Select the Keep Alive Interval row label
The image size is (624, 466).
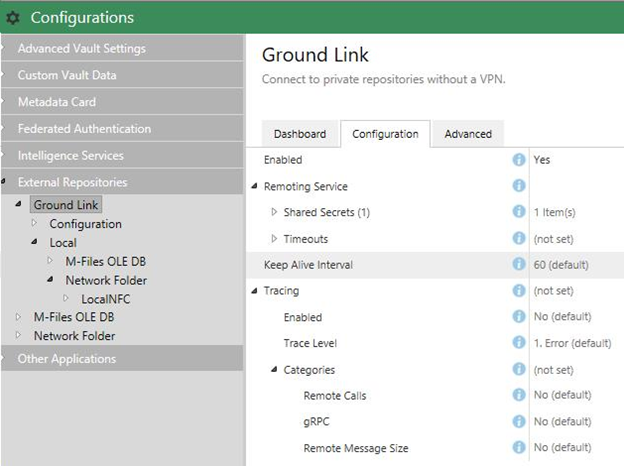[308, 265]
